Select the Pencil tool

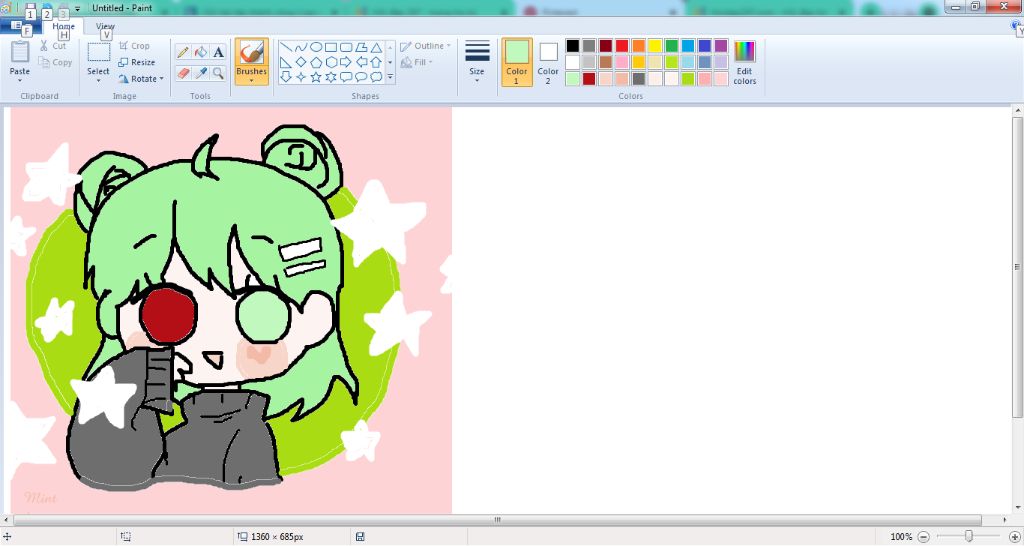183,52
